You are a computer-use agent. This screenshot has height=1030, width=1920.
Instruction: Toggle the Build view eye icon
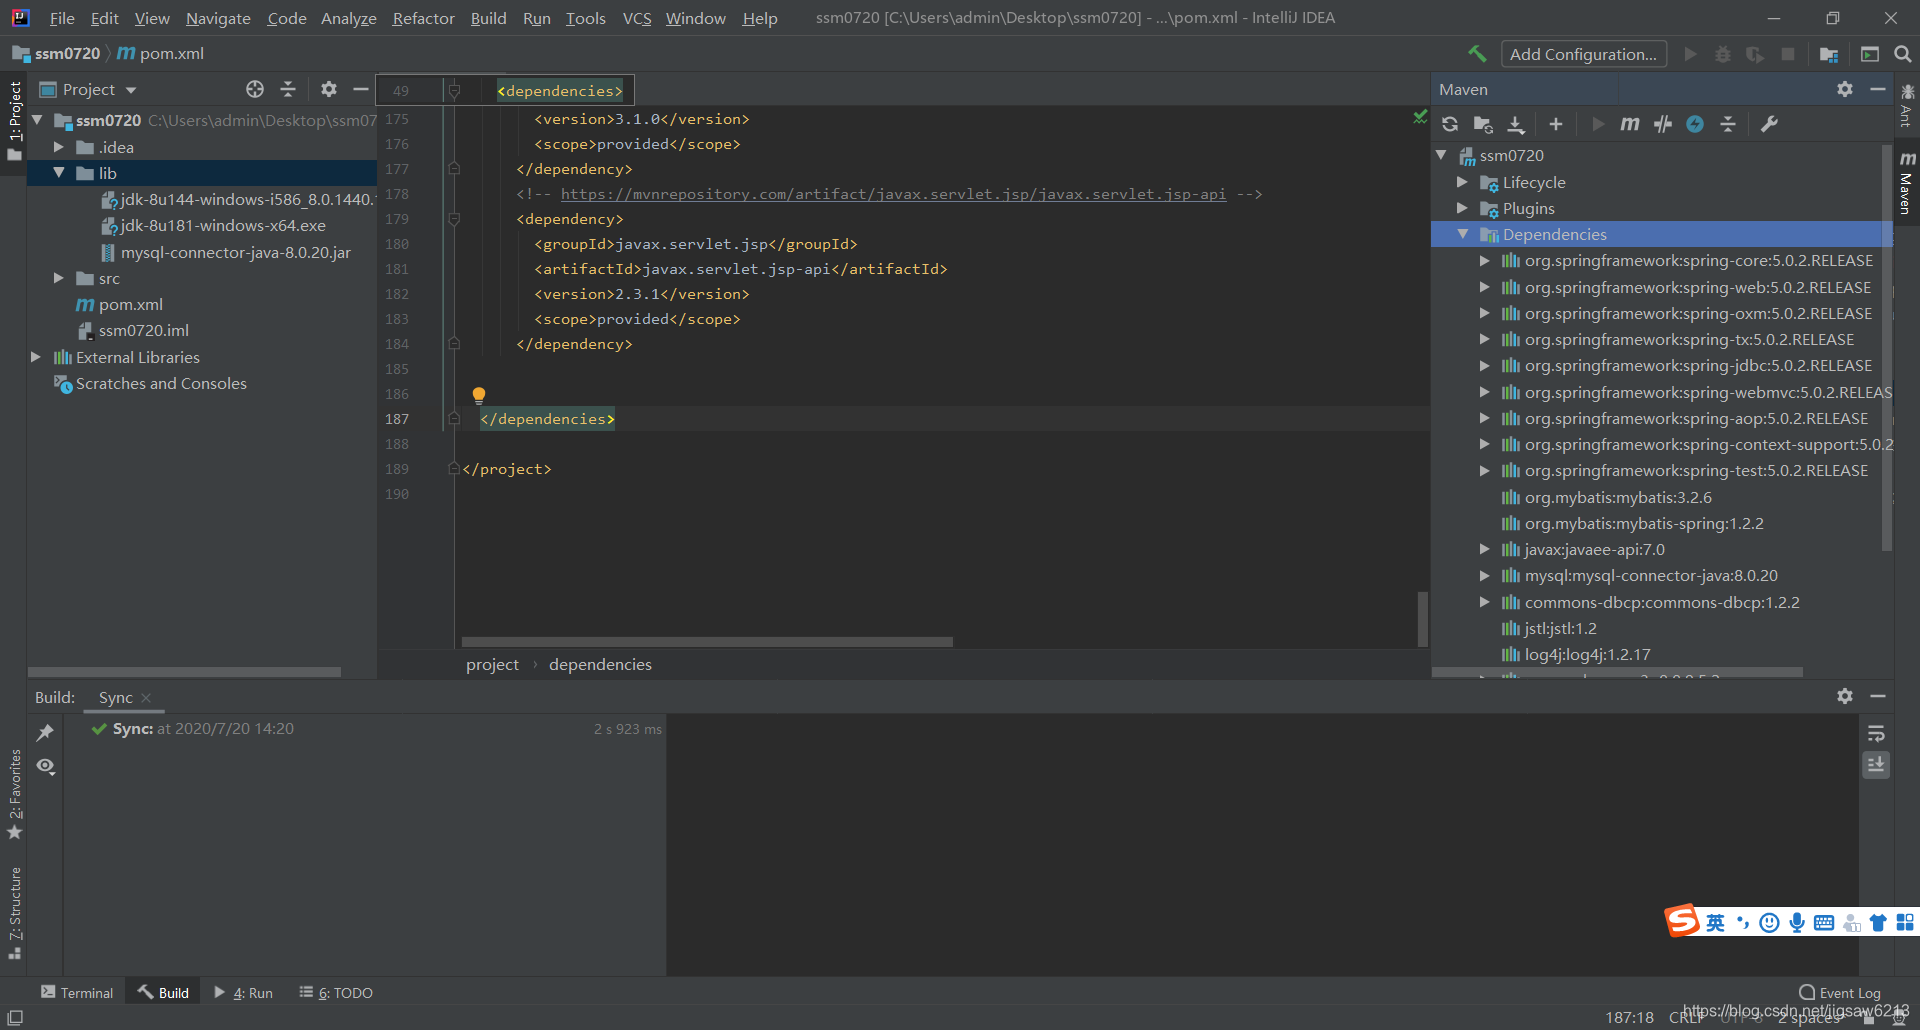(x=45, y=766)
